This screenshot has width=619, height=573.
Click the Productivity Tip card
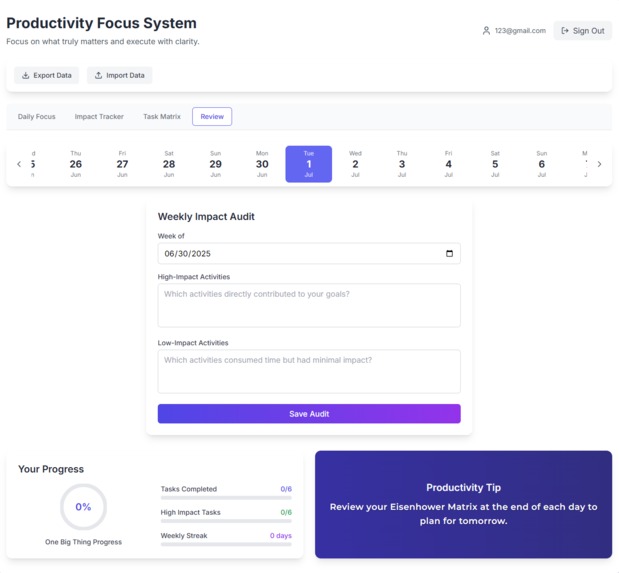[x=463, y=504]
